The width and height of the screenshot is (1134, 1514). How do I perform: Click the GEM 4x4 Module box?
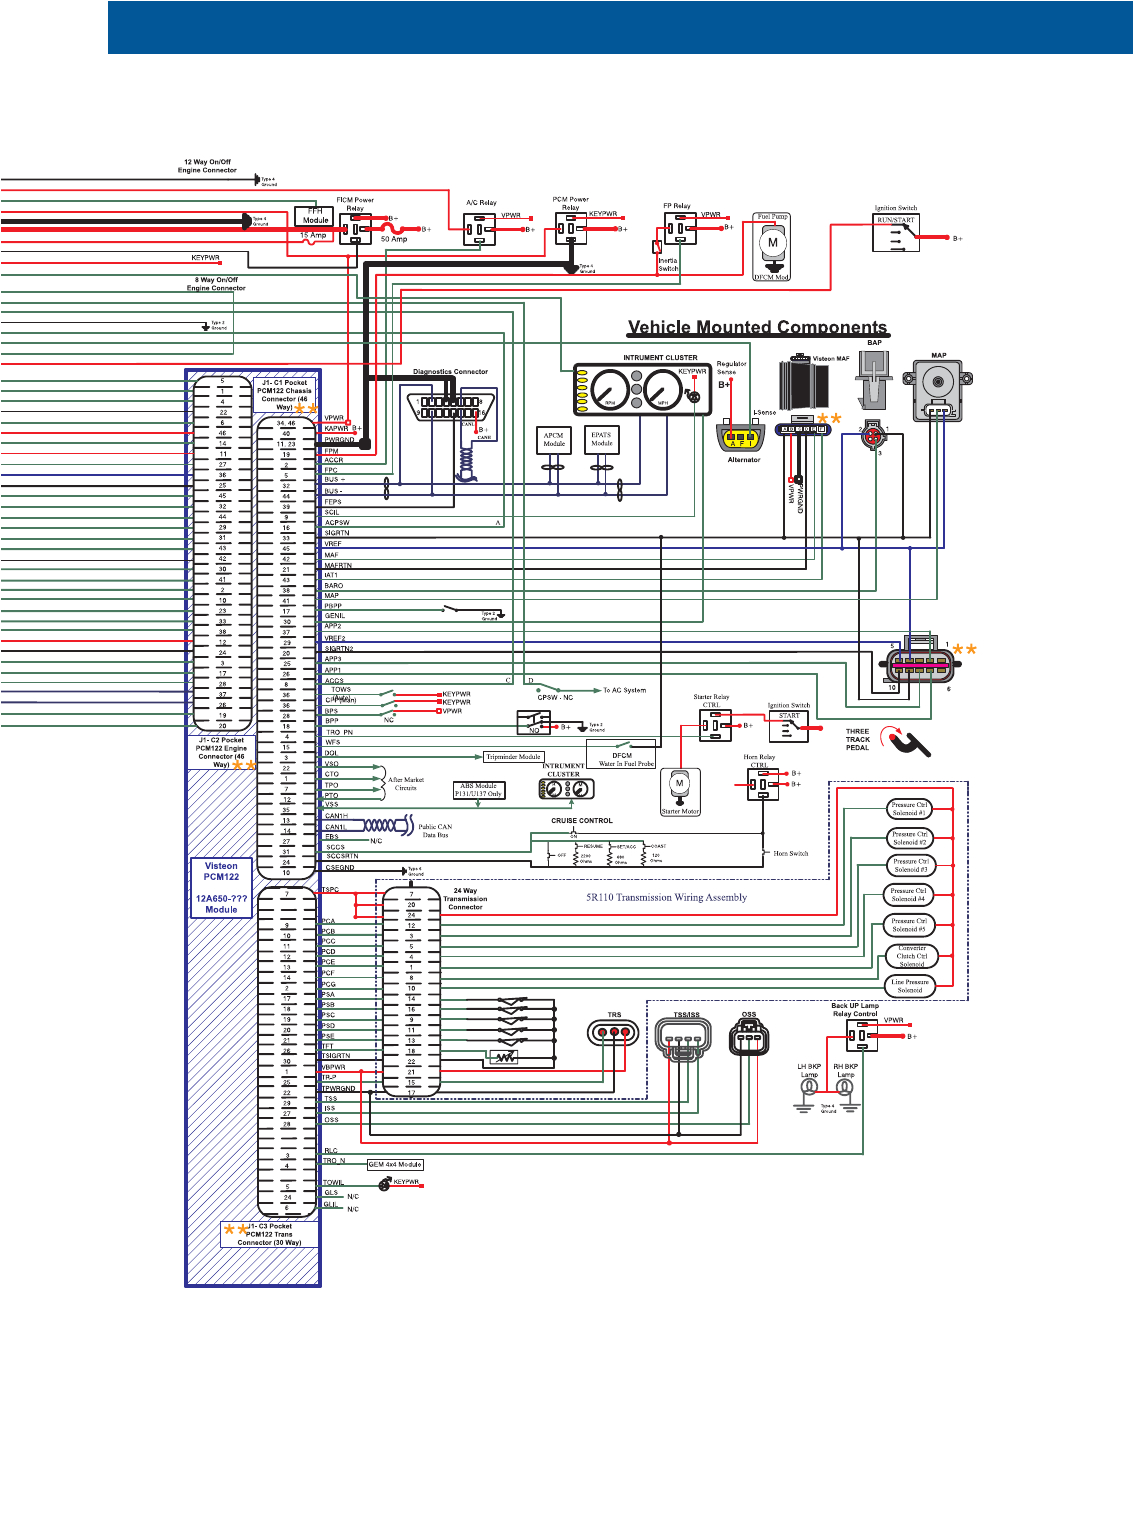[396, 1164]
